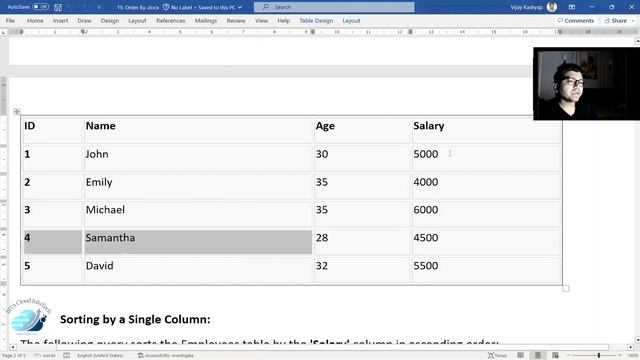Click vertical scrollbar down arrow
Viewport: 640px width, 360px height.
click(x=637, y=340)
